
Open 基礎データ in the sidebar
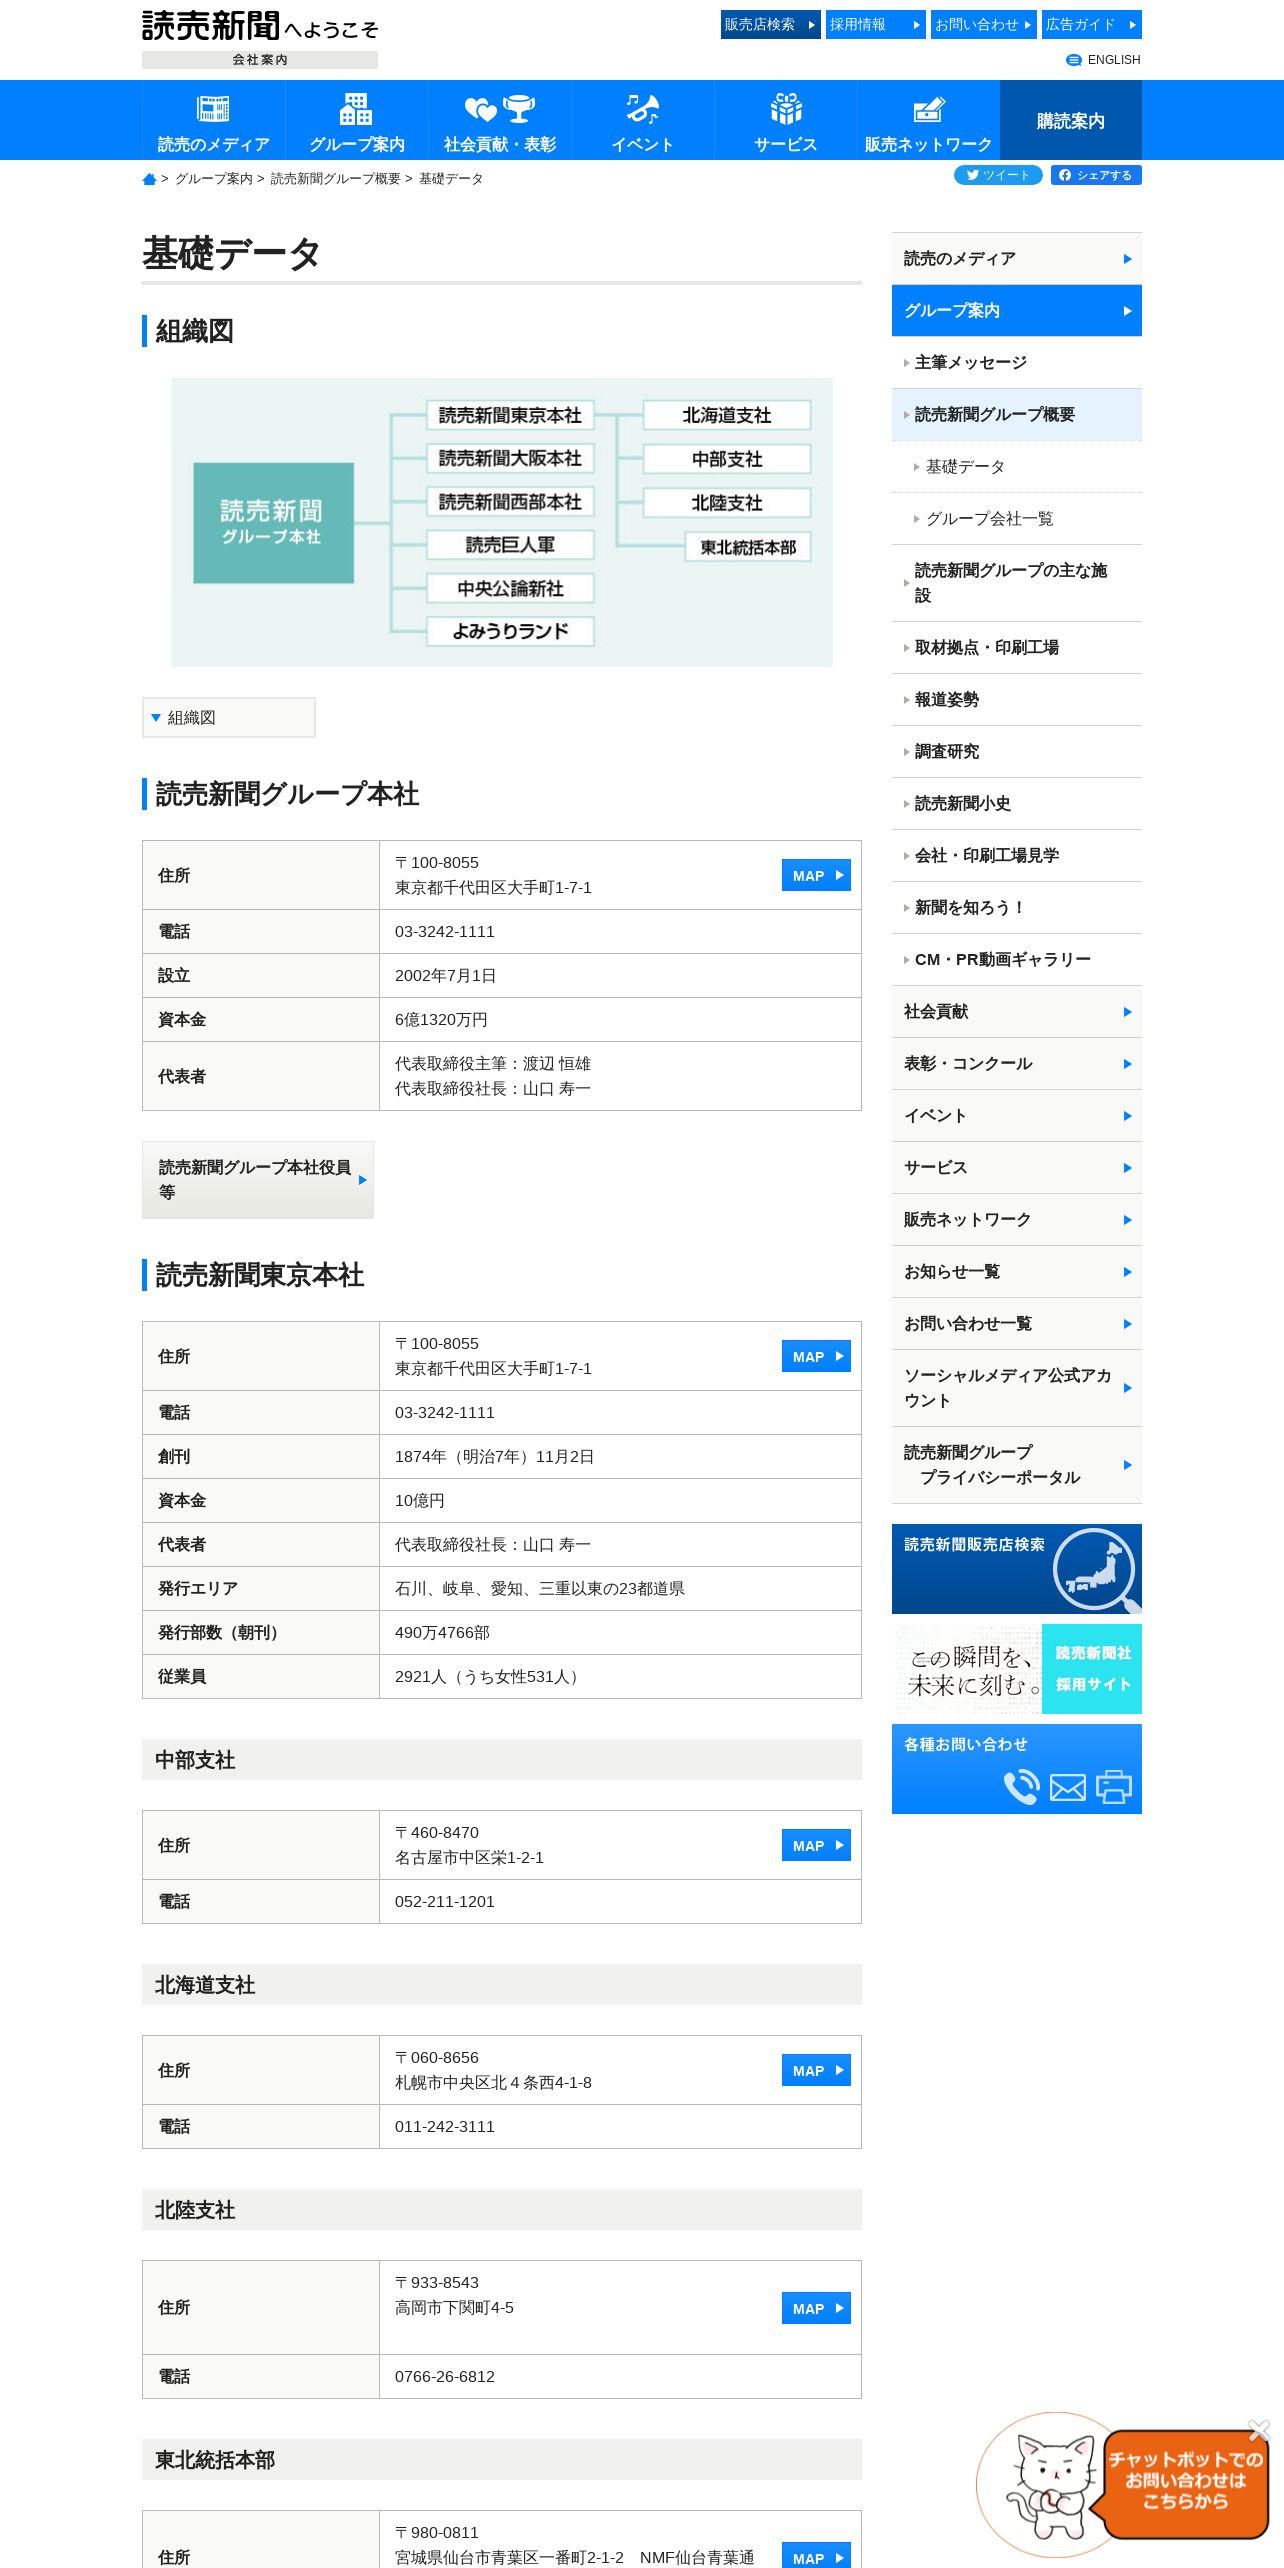tap(1017, 466)
